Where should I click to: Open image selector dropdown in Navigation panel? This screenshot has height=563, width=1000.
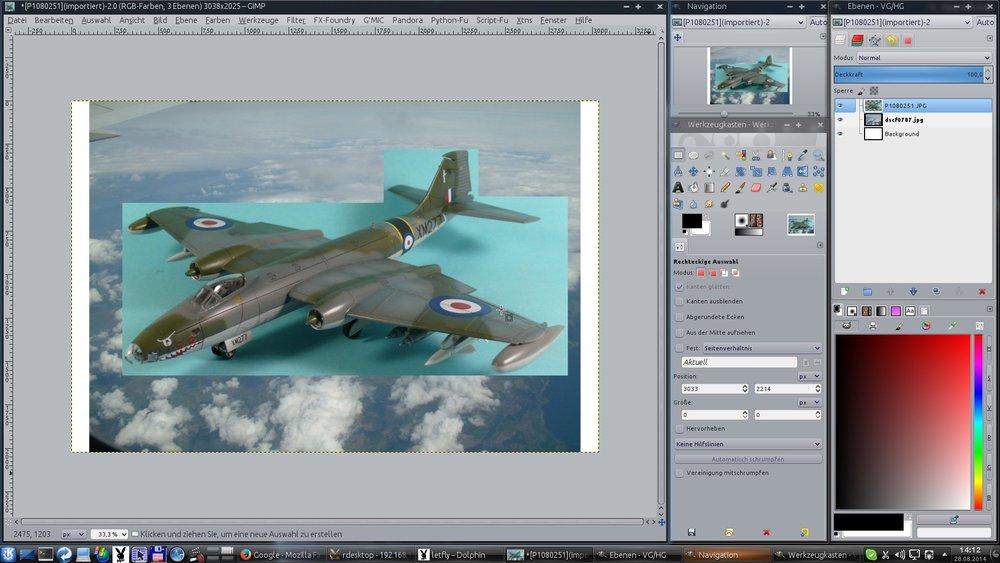739,22
